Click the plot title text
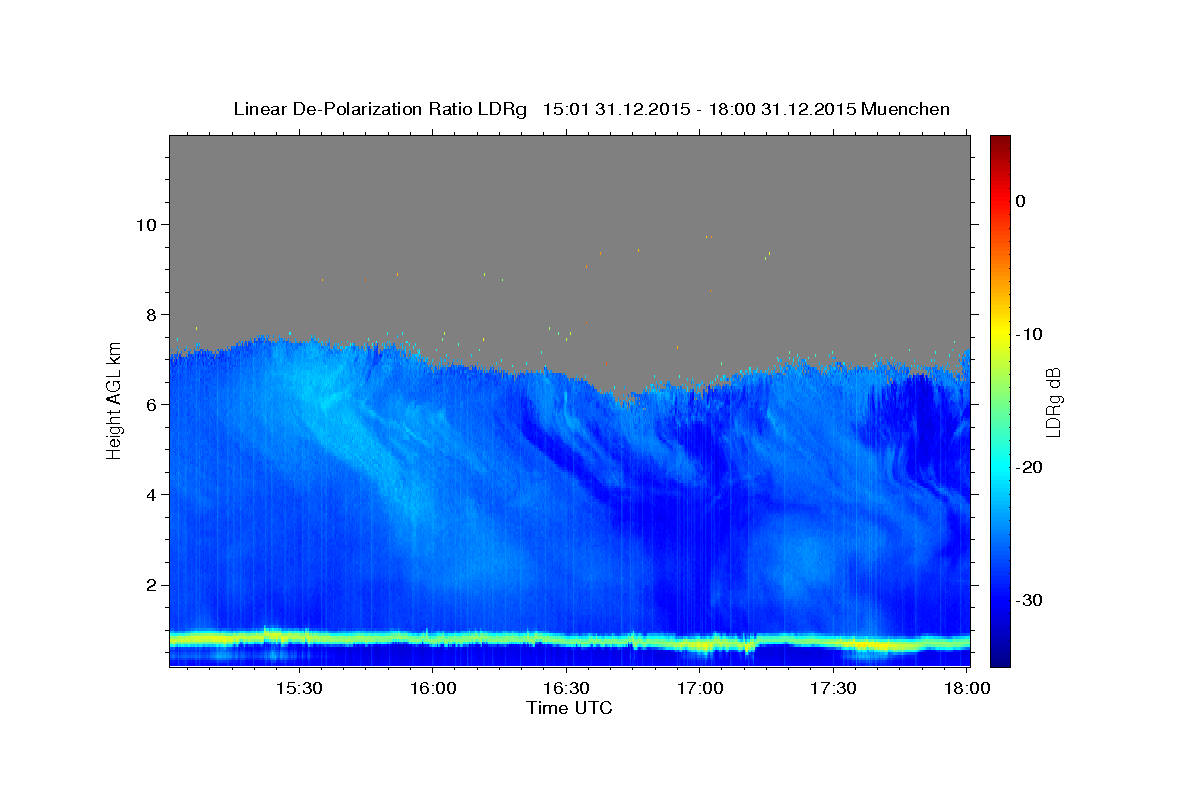Image resolution: width=1200 pixels, height=800 pixels. pos(591,109)
